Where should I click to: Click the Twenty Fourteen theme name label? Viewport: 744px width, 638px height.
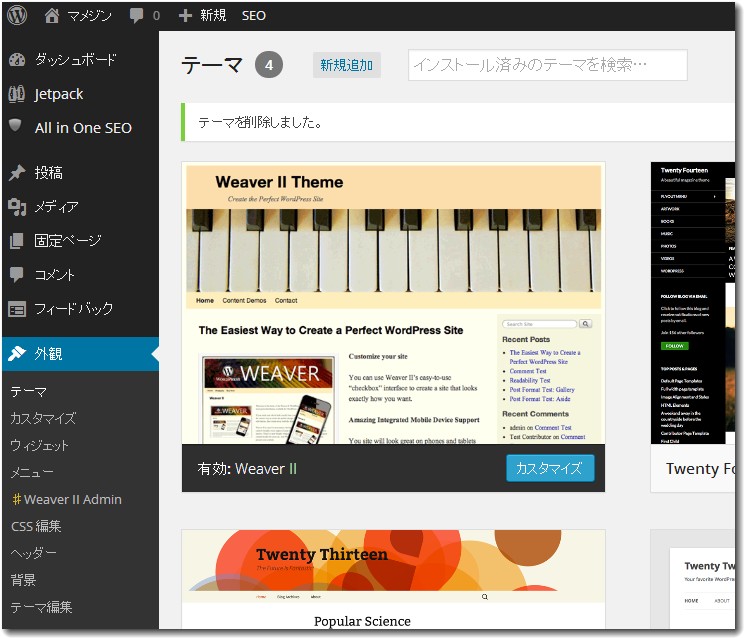coord(700,469)
